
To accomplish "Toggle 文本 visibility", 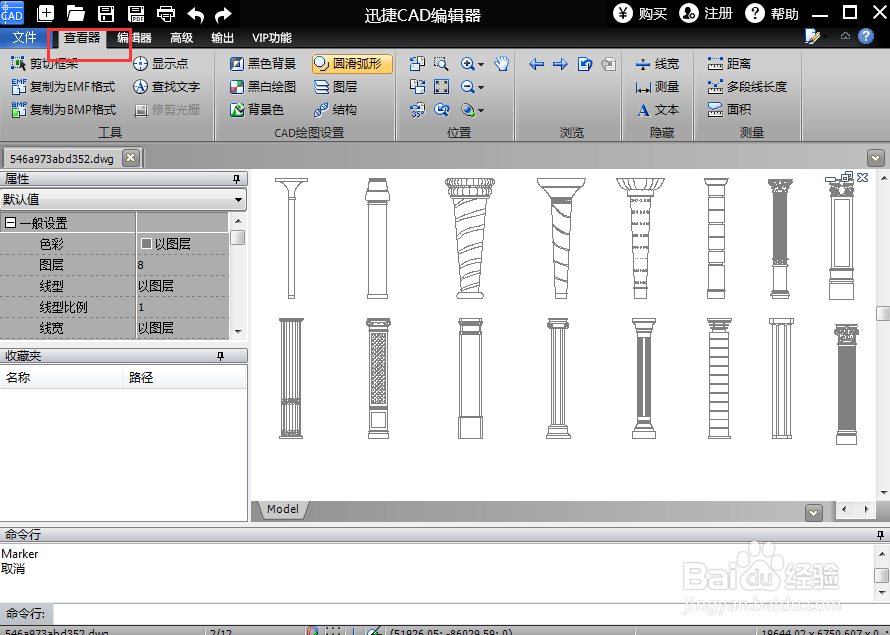I will (657, 110).
